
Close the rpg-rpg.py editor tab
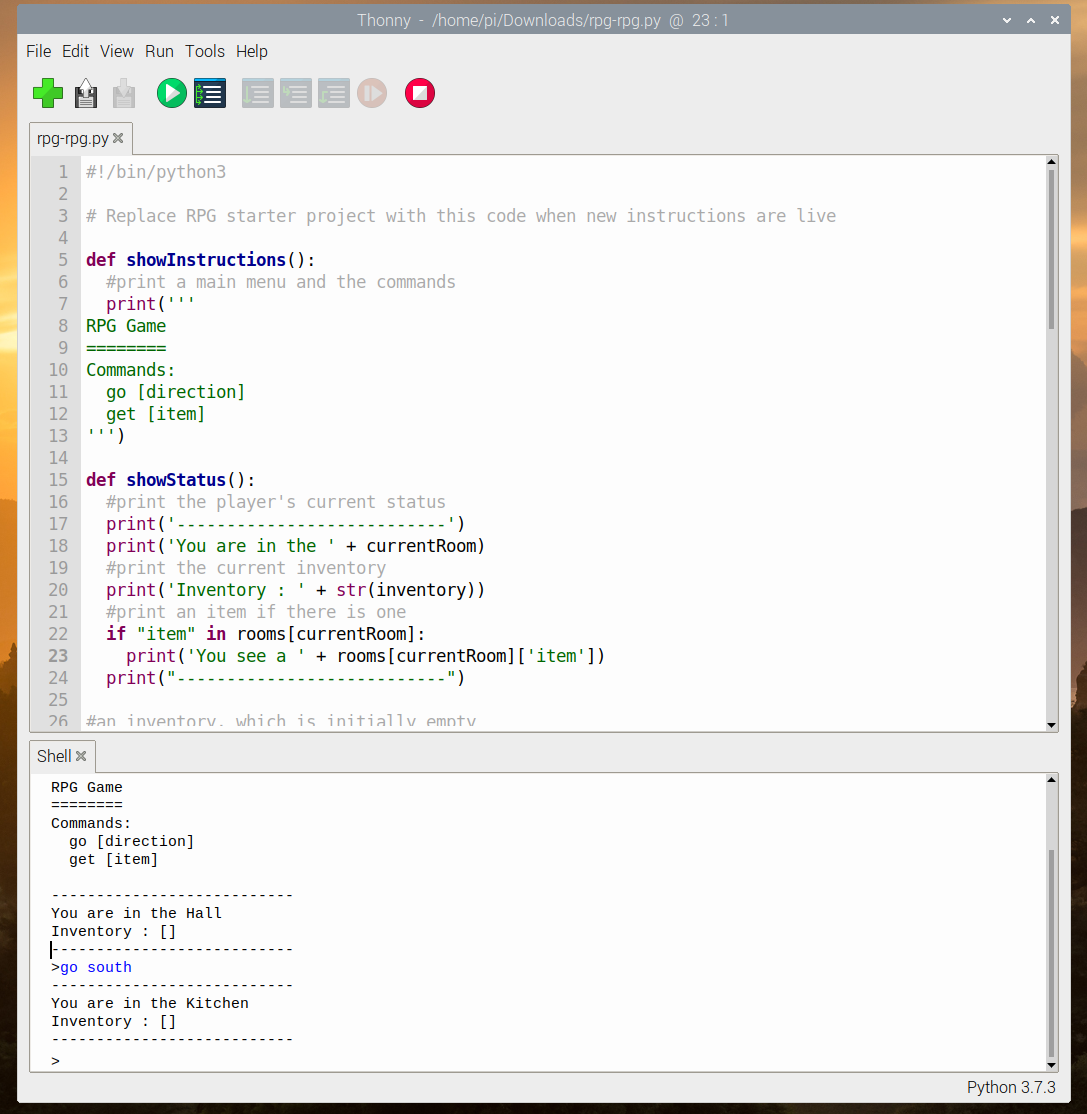[118, 138]
